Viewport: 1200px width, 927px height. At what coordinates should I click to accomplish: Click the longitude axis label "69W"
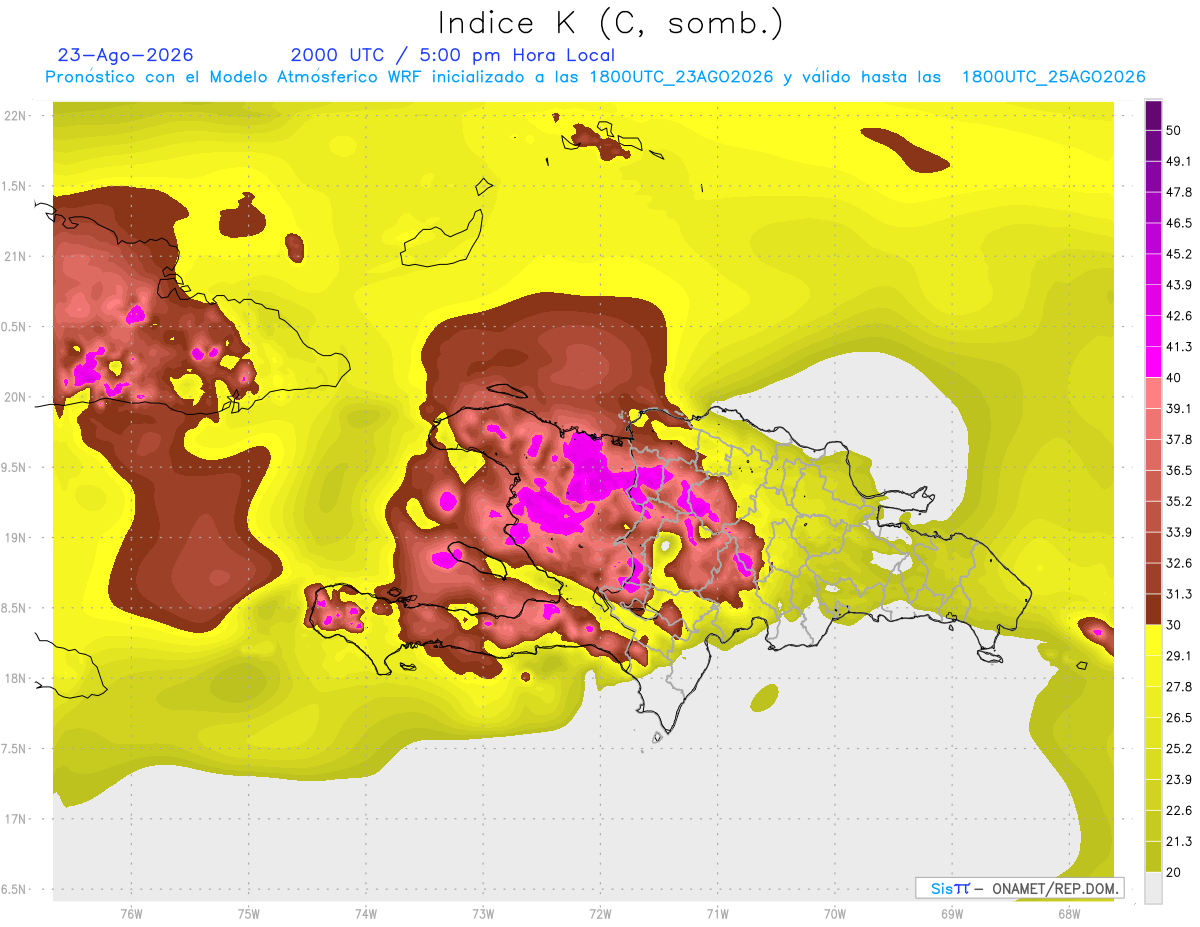[952, 914]
